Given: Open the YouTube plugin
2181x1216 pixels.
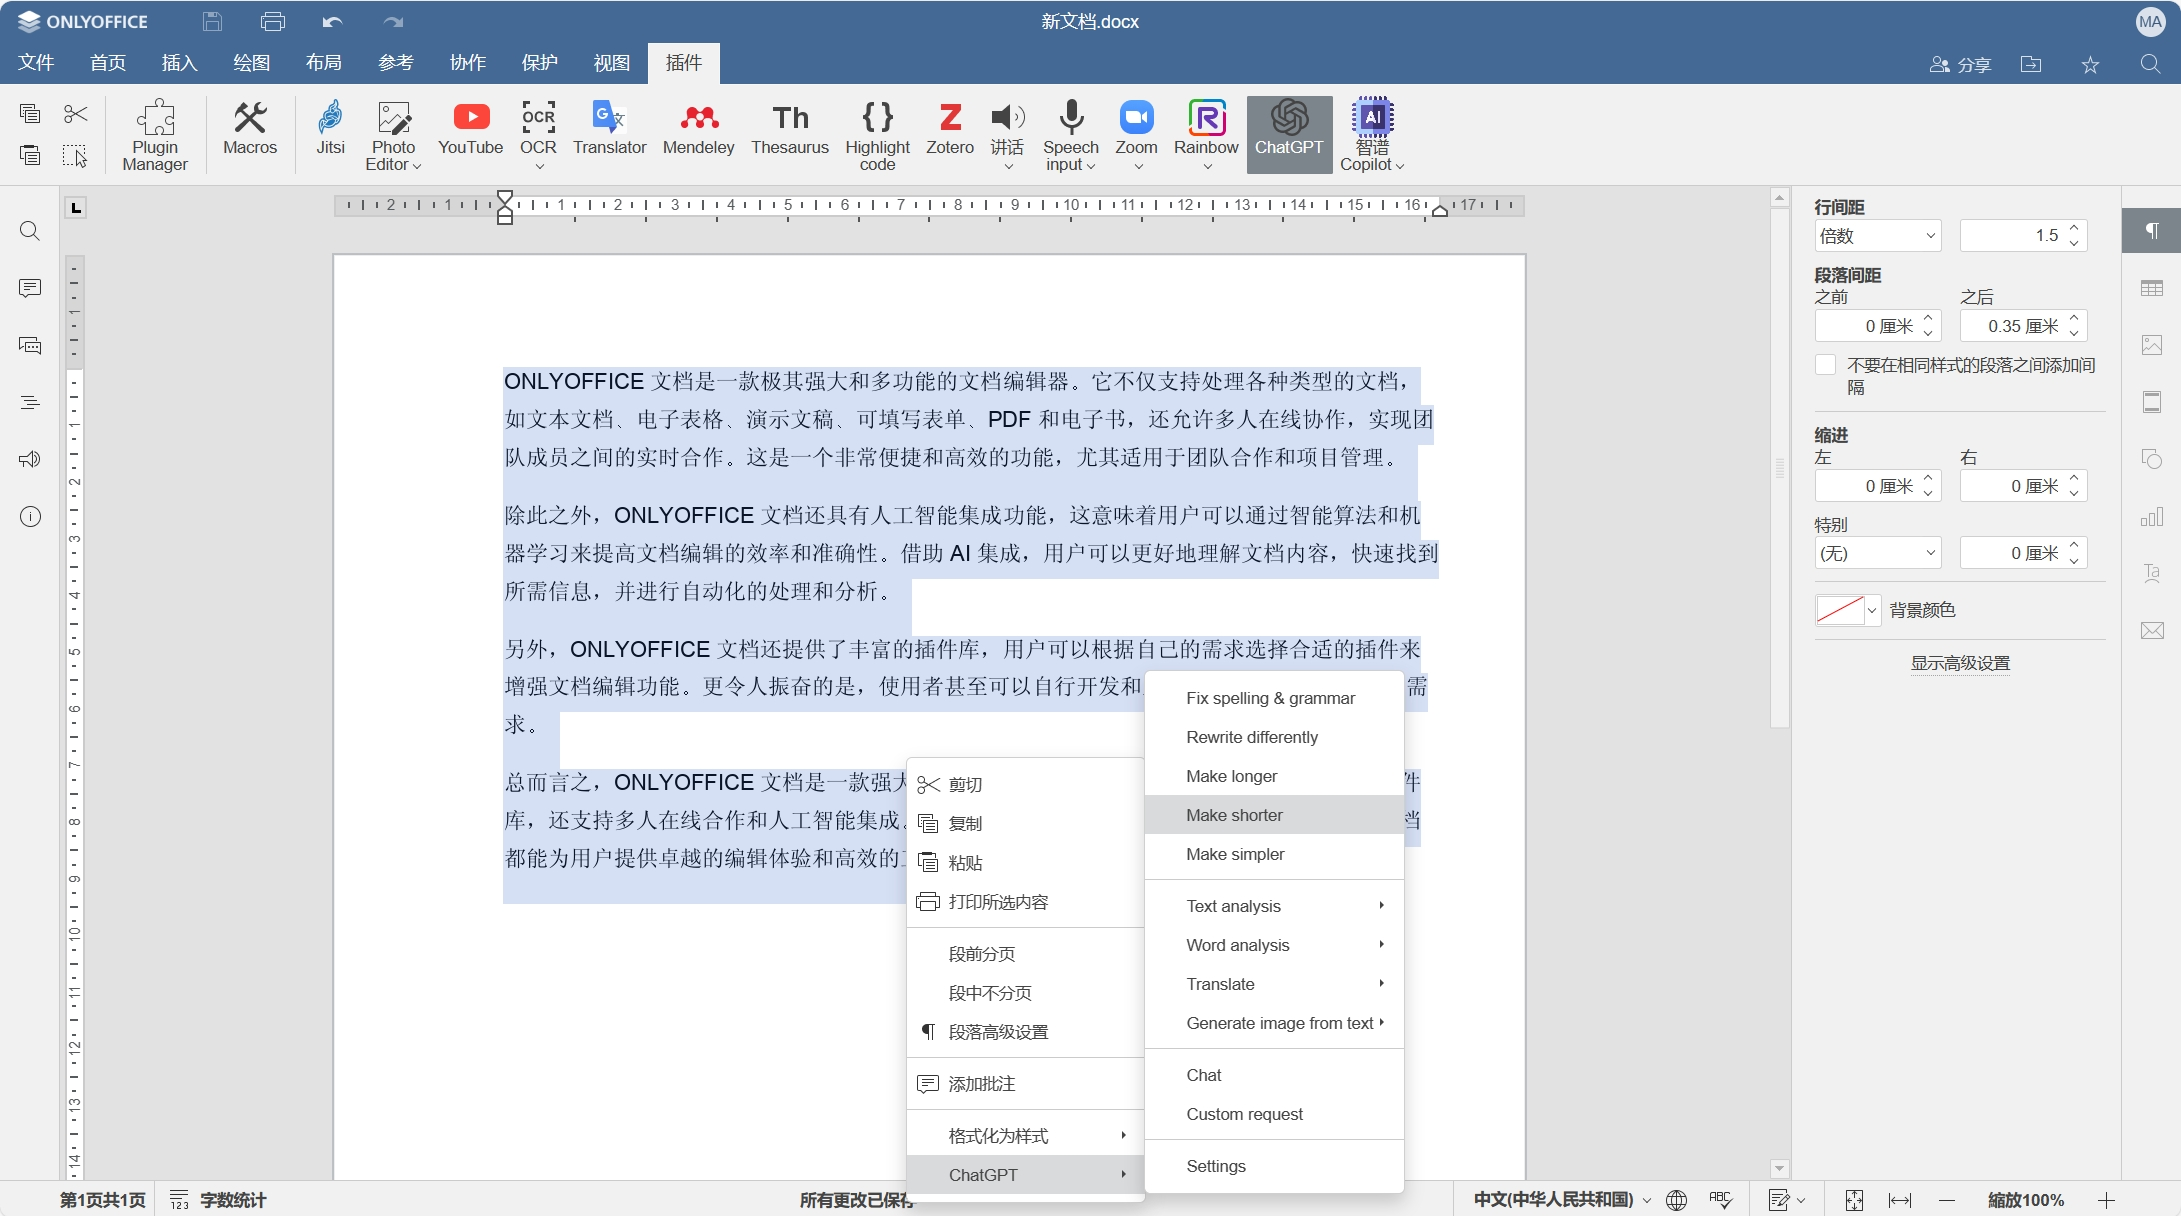Looking at the screenshot, I should [470, 128].
